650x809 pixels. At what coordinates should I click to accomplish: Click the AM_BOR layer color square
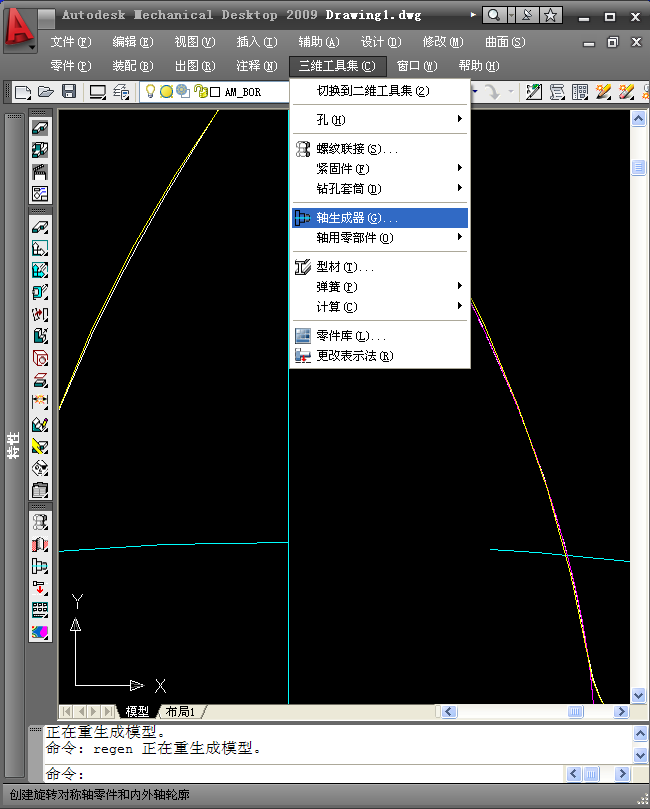click(x=216, y=92)
